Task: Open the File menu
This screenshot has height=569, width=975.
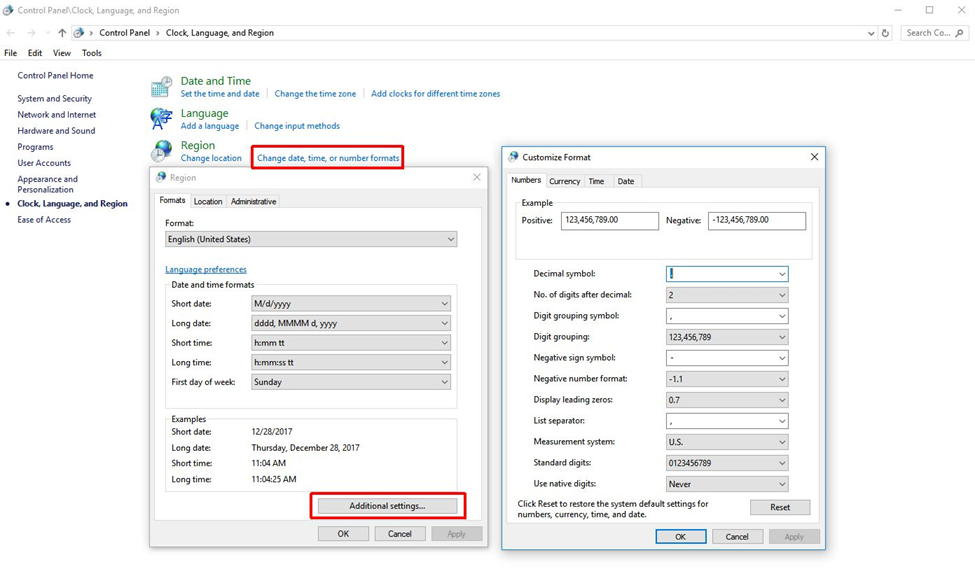Action: pyautogui.click(x=11, y=53)
